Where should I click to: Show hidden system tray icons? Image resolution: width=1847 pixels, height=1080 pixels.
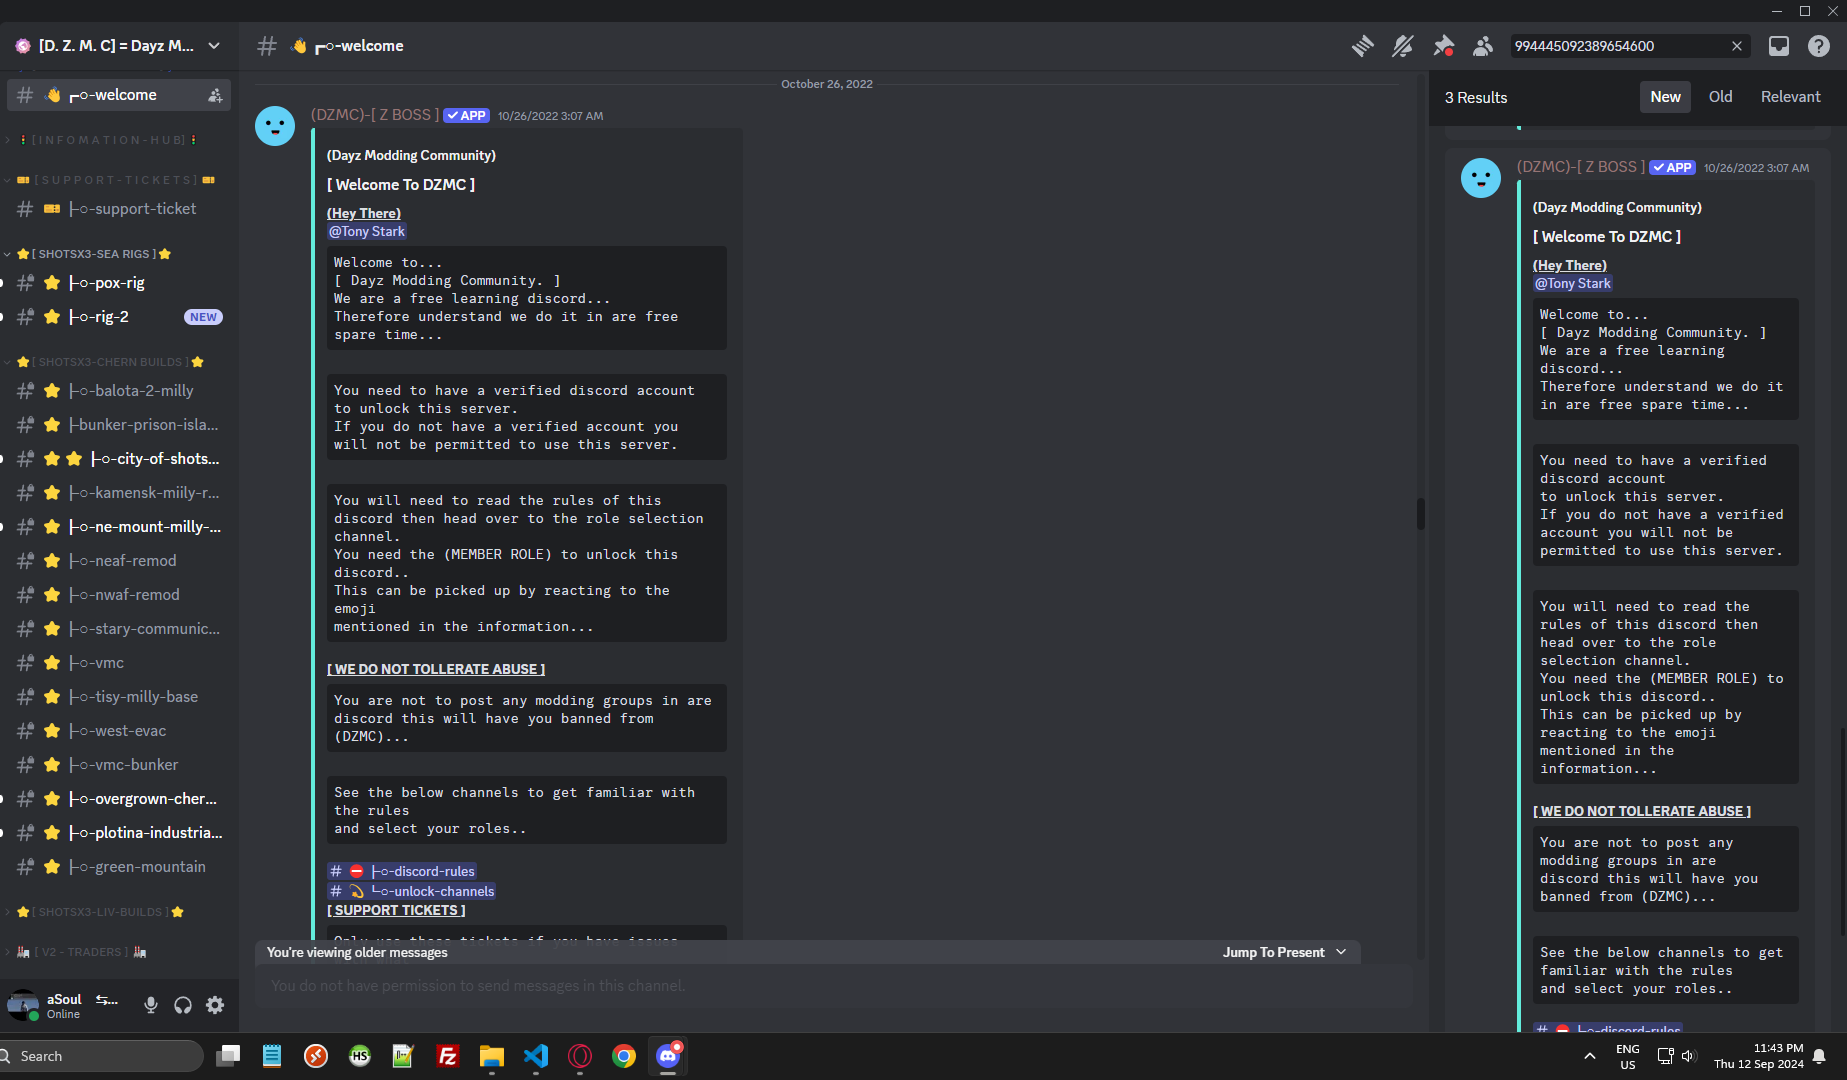[1590, 1056]
